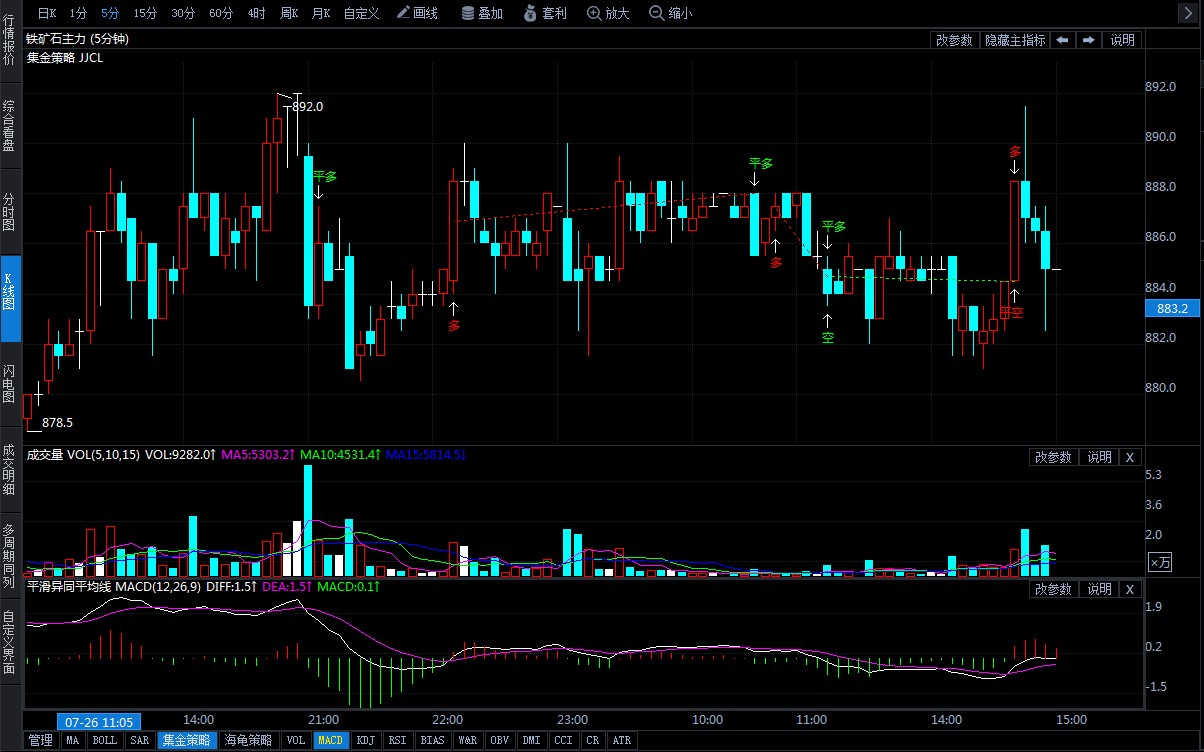1204x752 pixels.
Task: Switch to the 15分 timeframe
Action: [145, 13]
